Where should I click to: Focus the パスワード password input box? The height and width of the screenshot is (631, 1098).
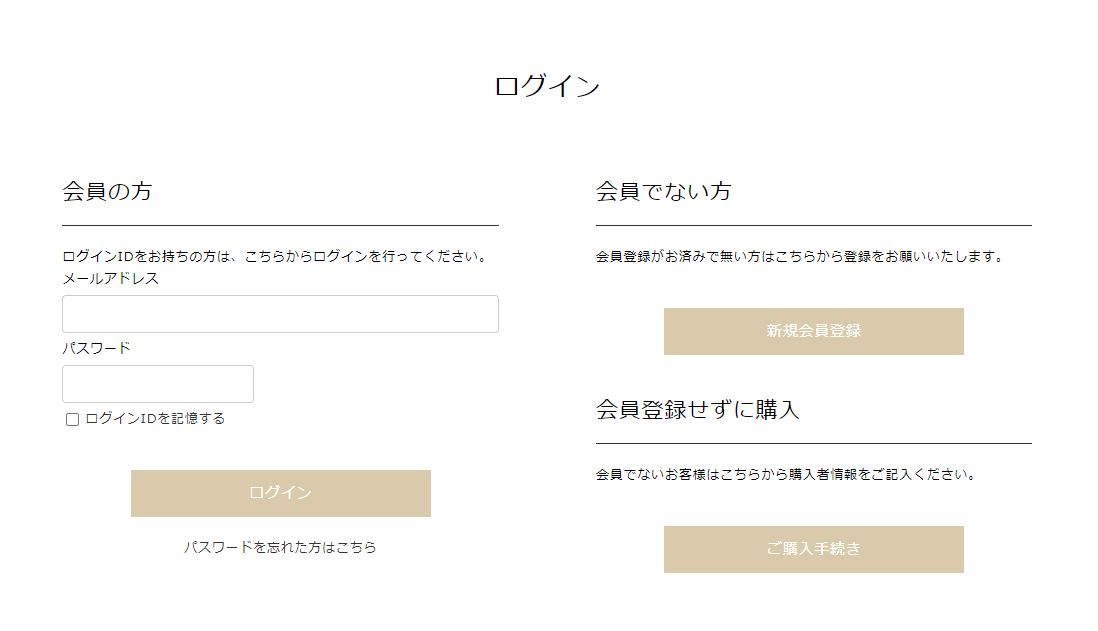[158, 384]
